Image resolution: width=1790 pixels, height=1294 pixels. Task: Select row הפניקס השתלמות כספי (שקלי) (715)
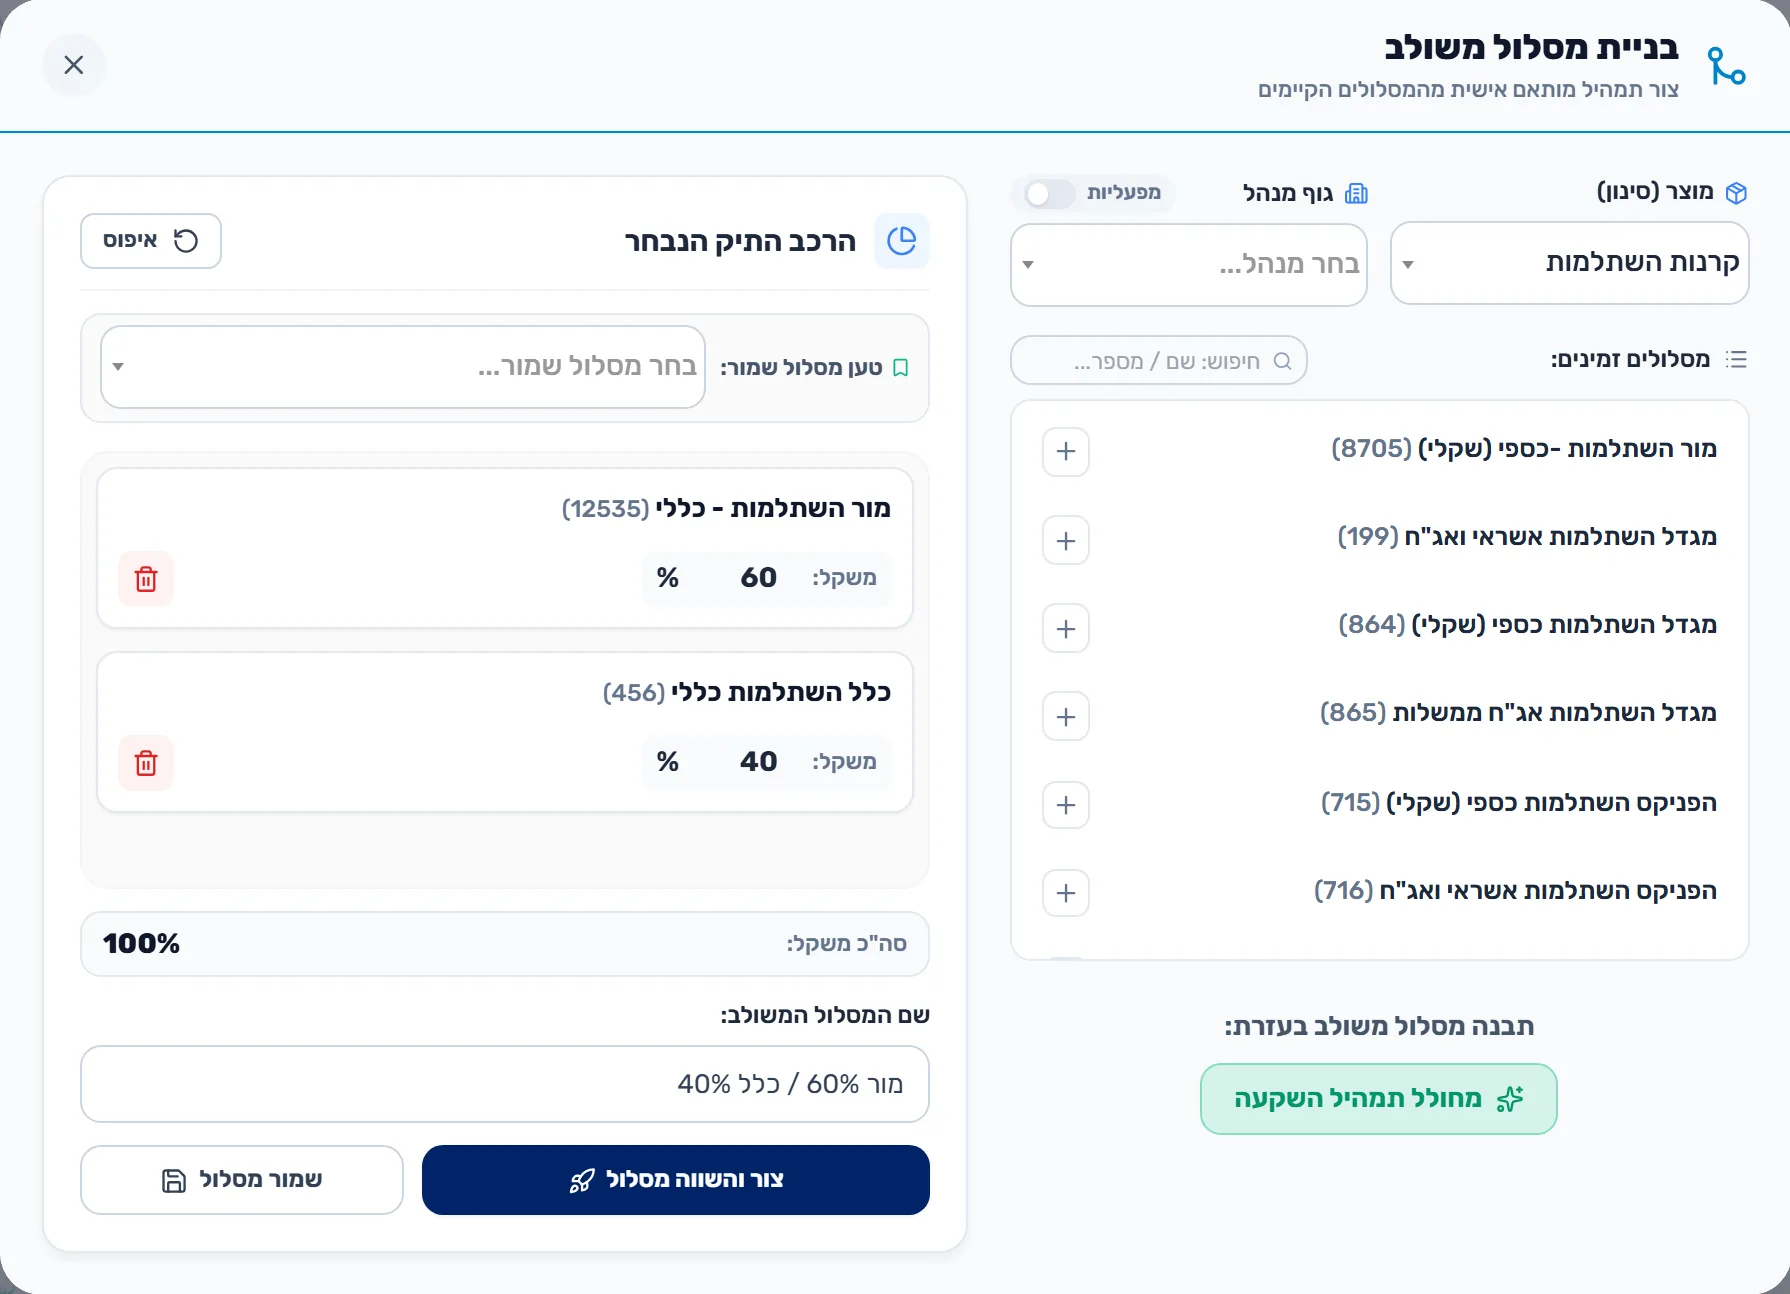pos(1380,804)
